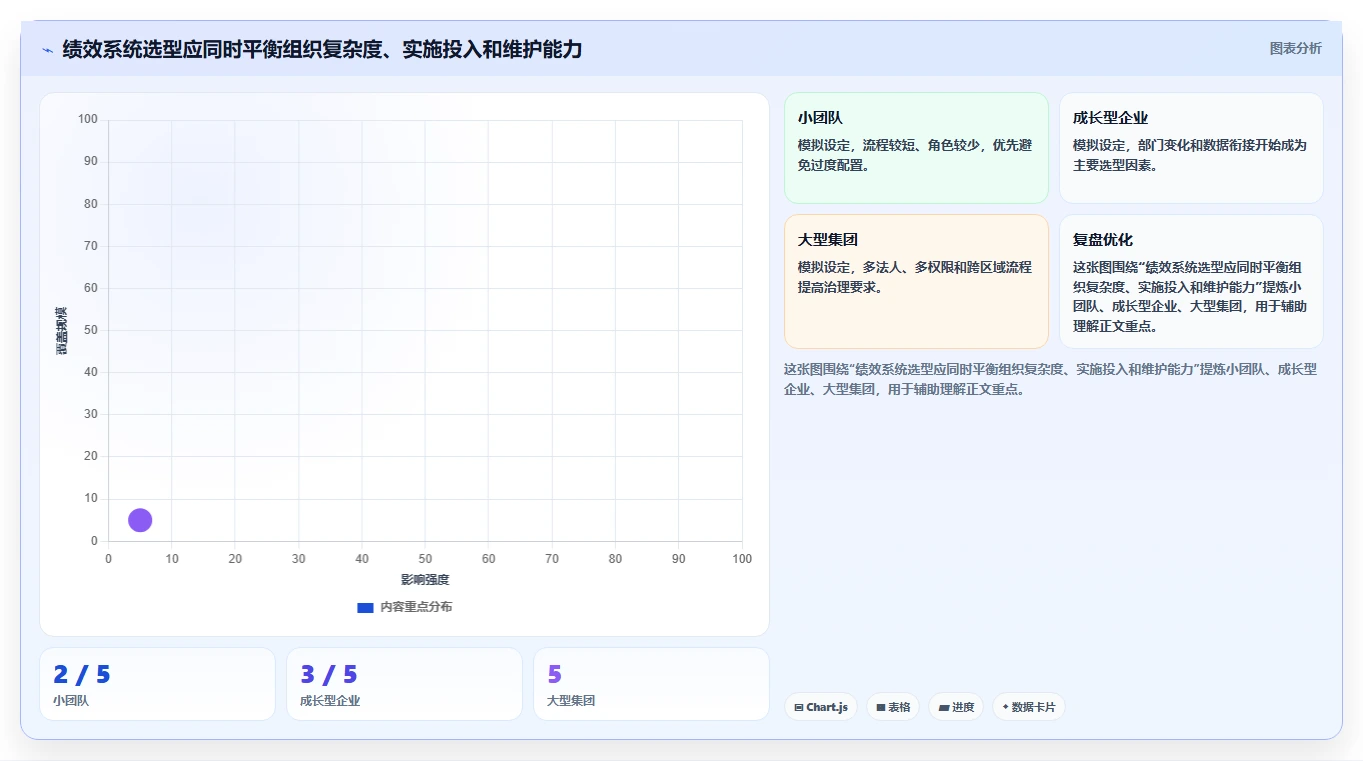Click the 50 label on the x-axis
The image size is (1363, 761).
click(x=425, y=559)
